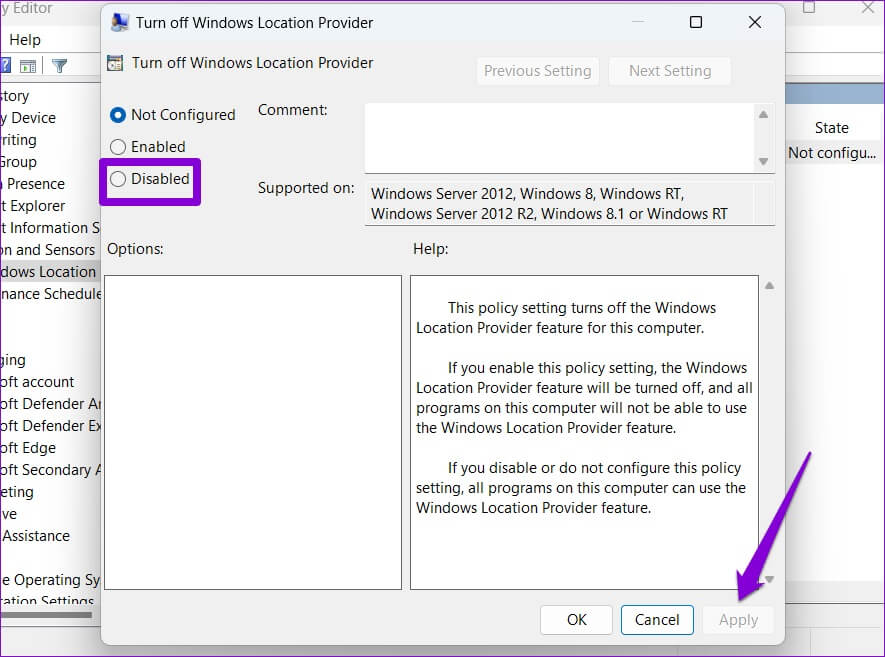Click the Next Setting button

(670, 71)
